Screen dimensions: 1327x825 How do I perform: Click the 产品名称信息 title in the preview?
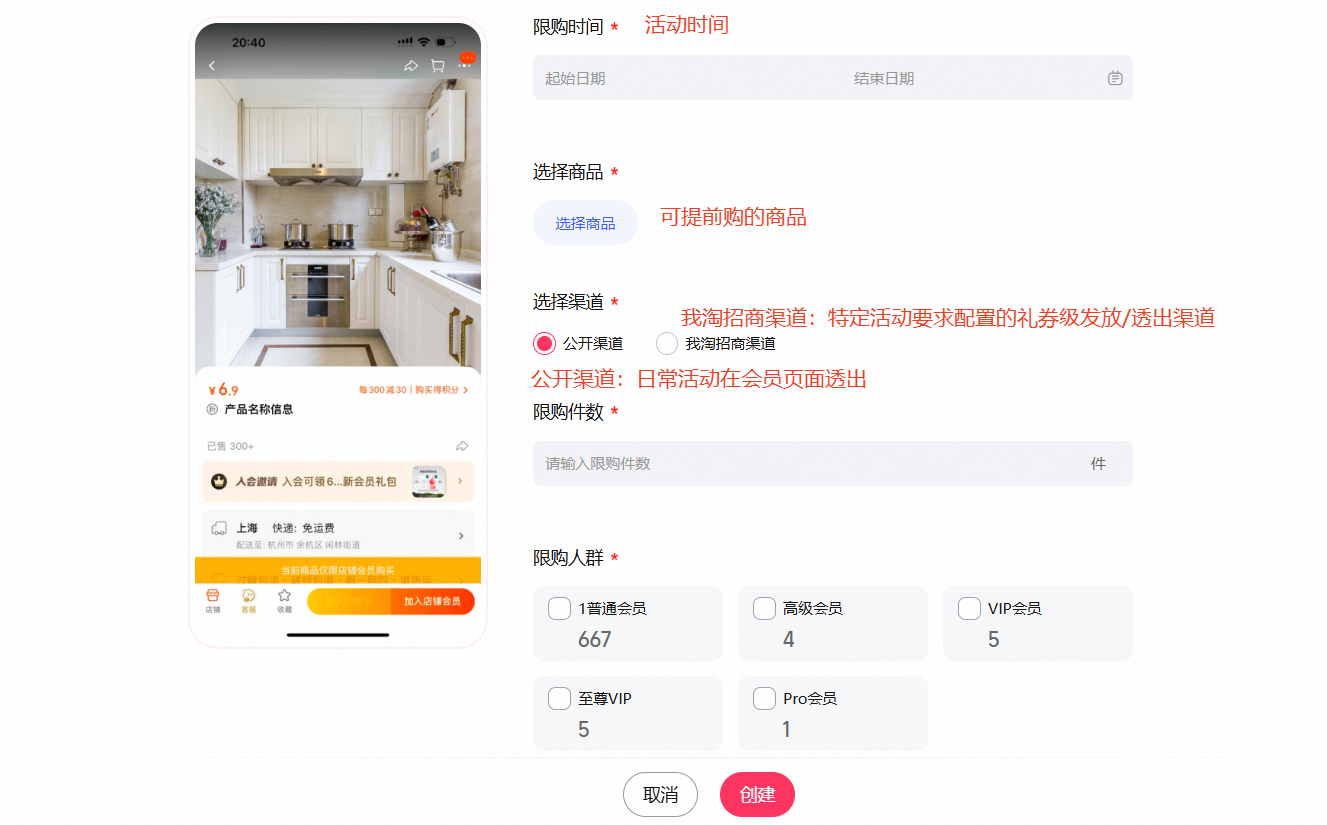[x=258, y=410]
